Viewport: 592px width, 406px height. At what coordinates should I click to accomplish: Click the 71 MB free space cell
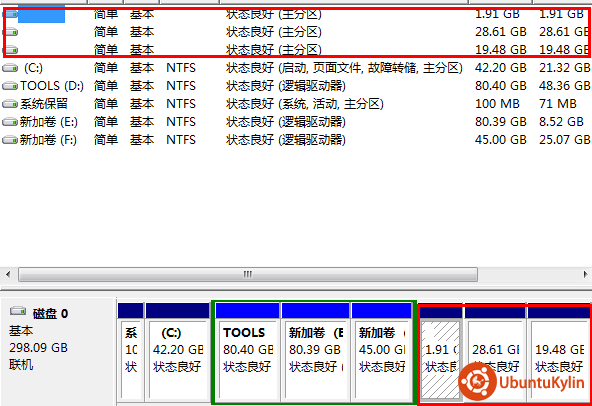[558, 104]
